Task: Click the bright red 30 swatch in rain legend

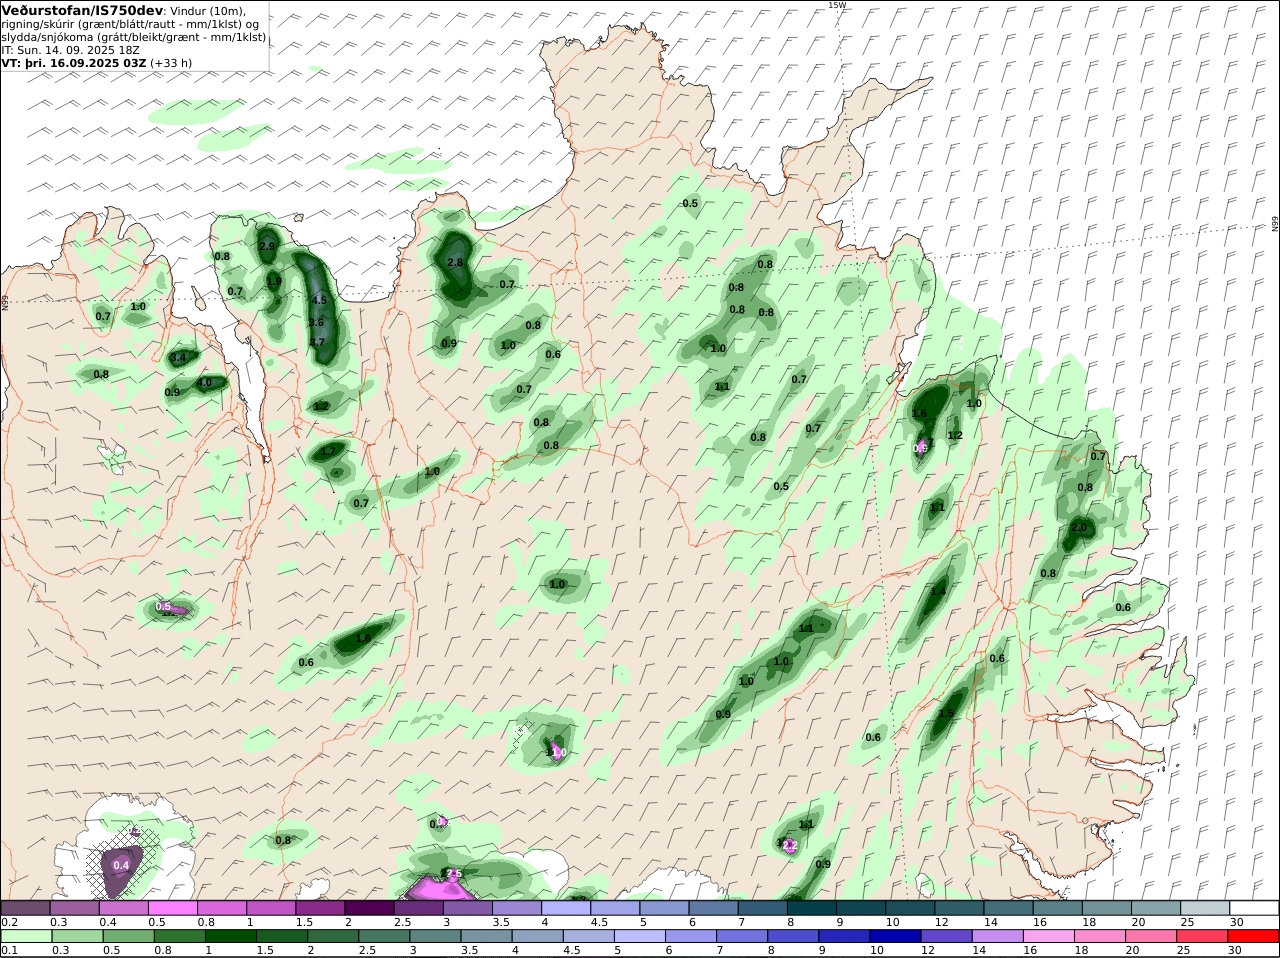Action: coord(1255,937)
